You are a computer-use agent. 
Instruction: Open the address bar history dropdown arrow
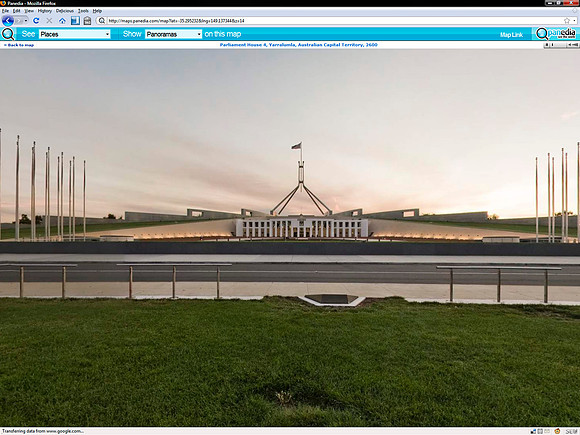point(574,21)
